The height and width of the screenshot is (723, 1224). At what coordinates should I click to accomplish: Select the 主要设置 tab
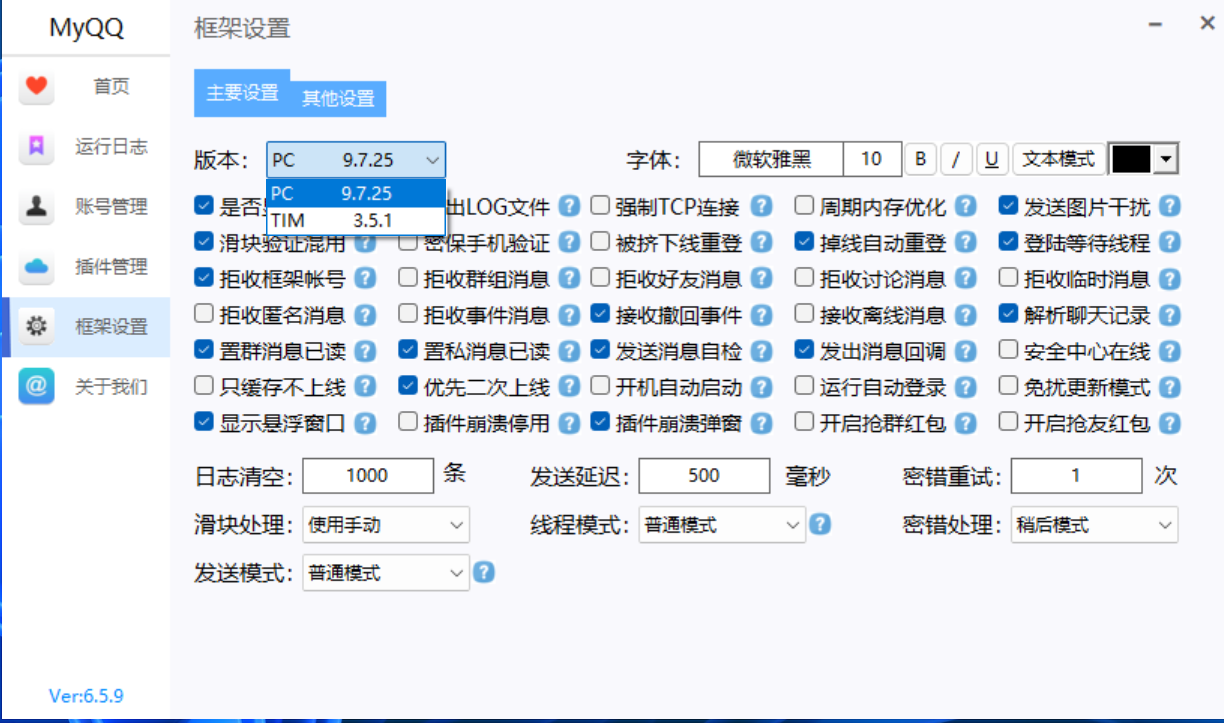coord(242,93)
